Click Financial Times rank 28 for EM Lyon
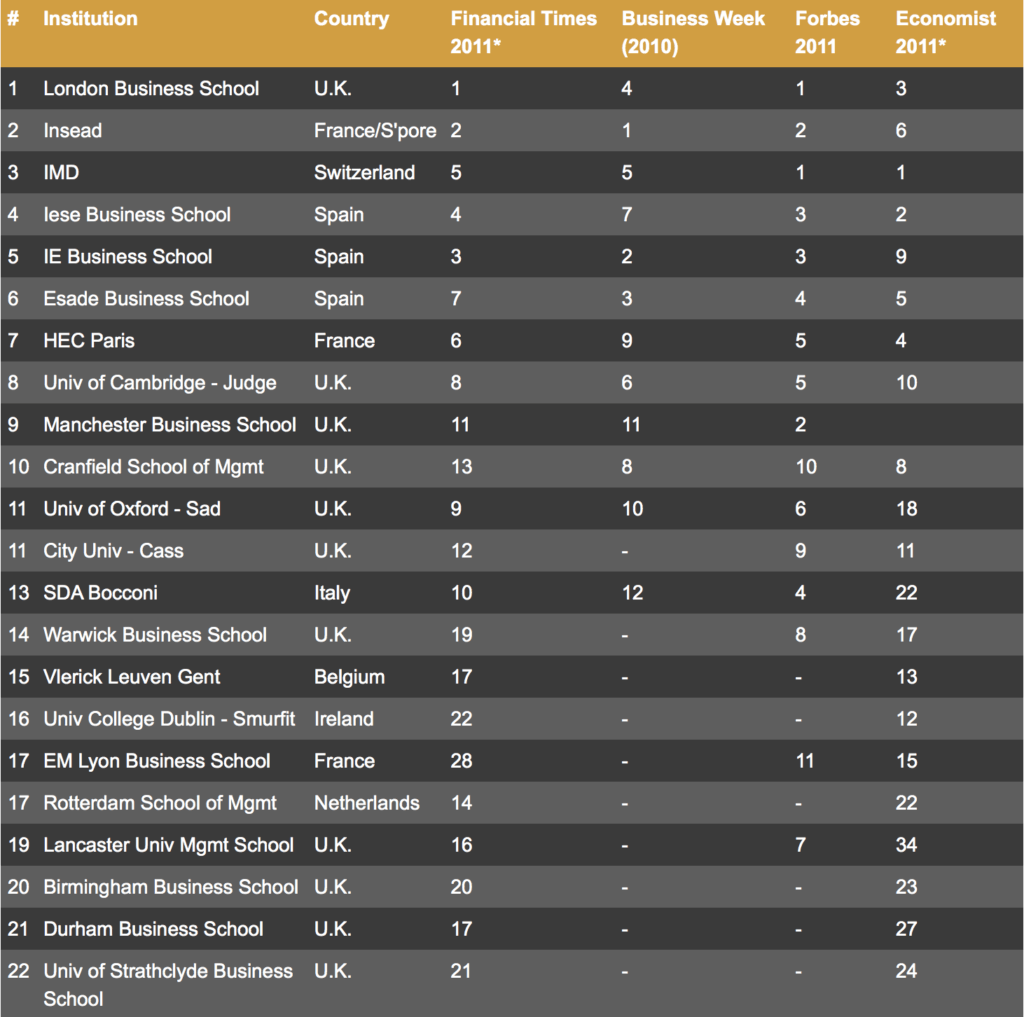Image resolution: width=1024 pixels, height=1017 pixels. click(461, 761)
